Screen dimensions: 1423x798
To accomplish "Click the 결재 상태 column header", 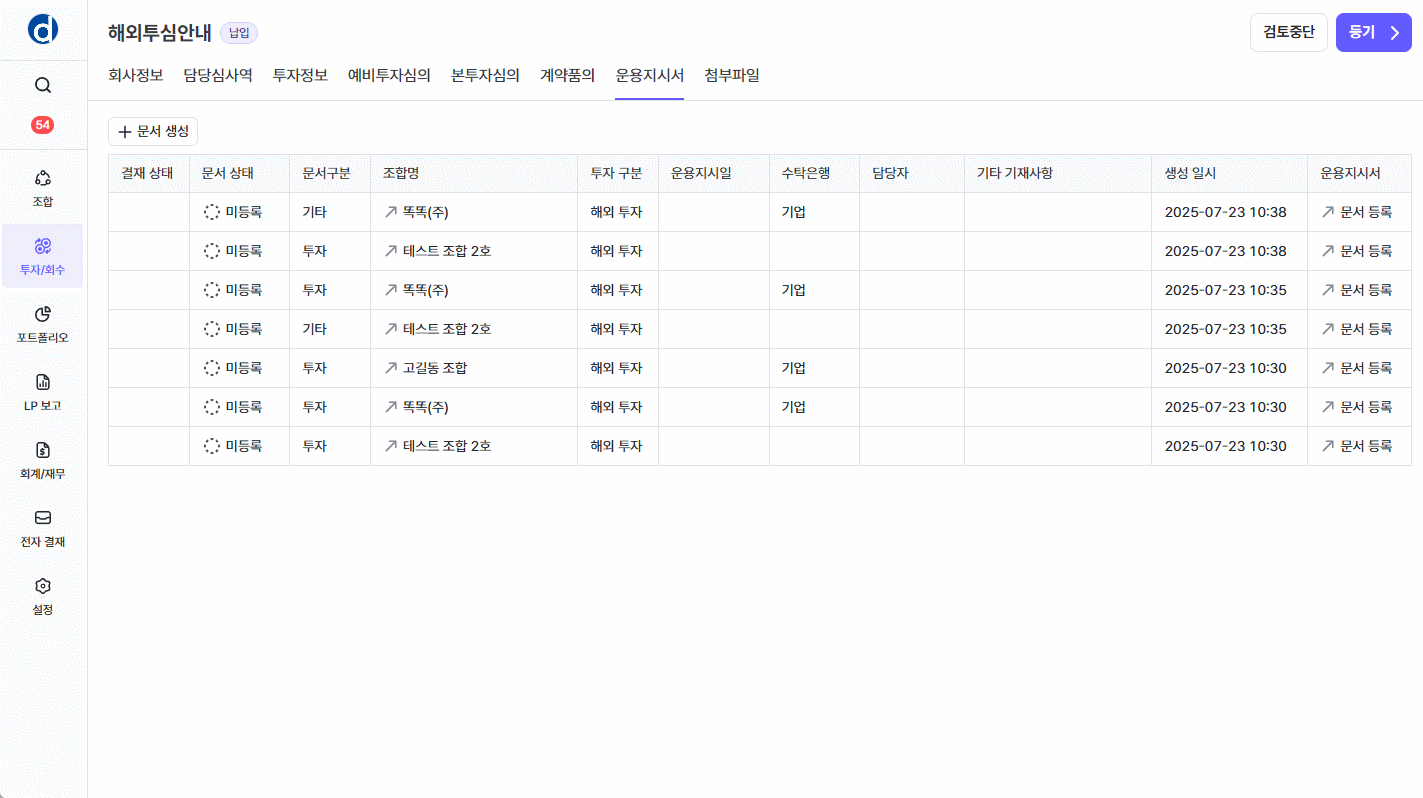I will pyautogui.click(x=148, y=173).
